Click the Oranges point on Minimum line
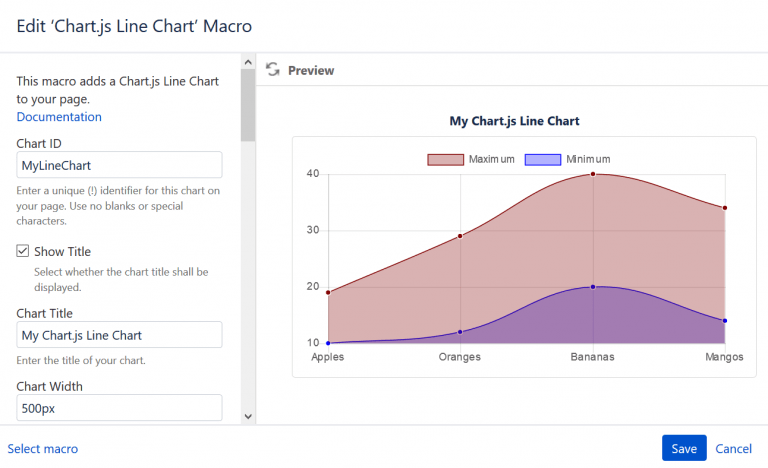 pos(460,332)
